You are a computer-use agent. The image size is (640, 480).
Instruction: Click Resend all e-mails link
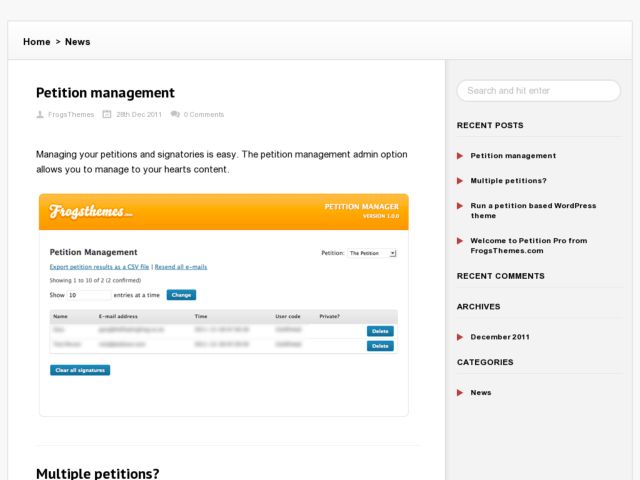(181, 267)
